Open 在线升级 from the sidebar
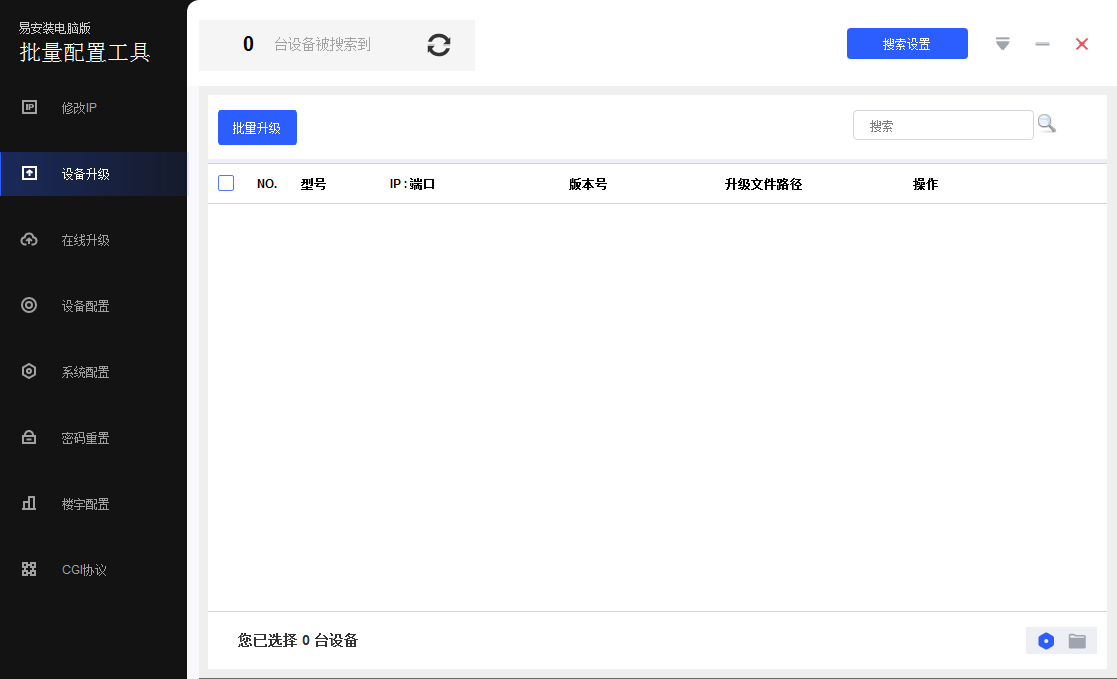This screenshot has height=679, width=1117. tap(84, 240)
